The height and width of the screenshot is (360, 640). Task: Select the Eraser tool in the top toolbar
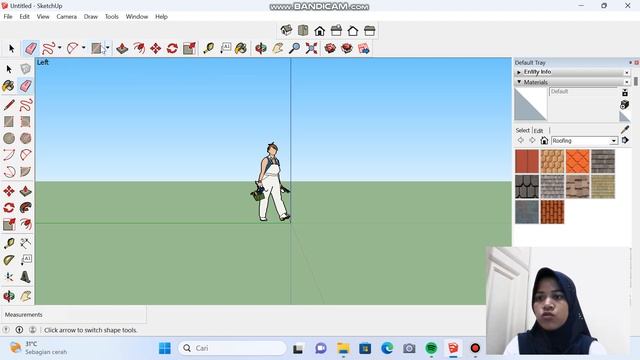[31, 49]
